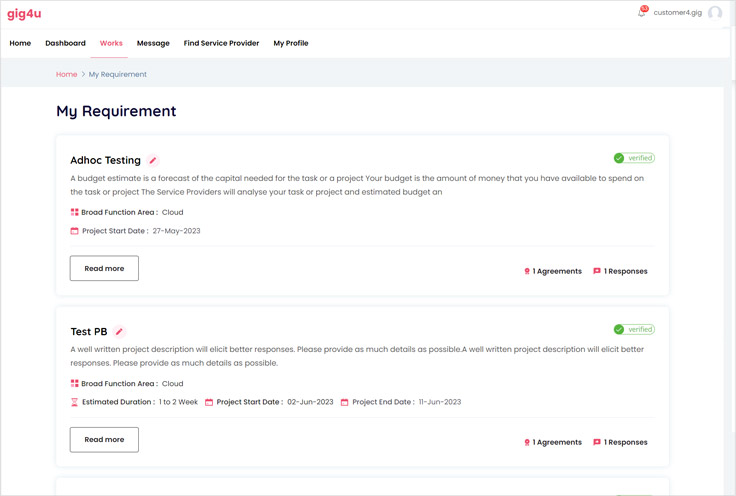The height and width of the screenshot is (496, 736).
Task: Open the Home menu item
Action: (20, 43)
